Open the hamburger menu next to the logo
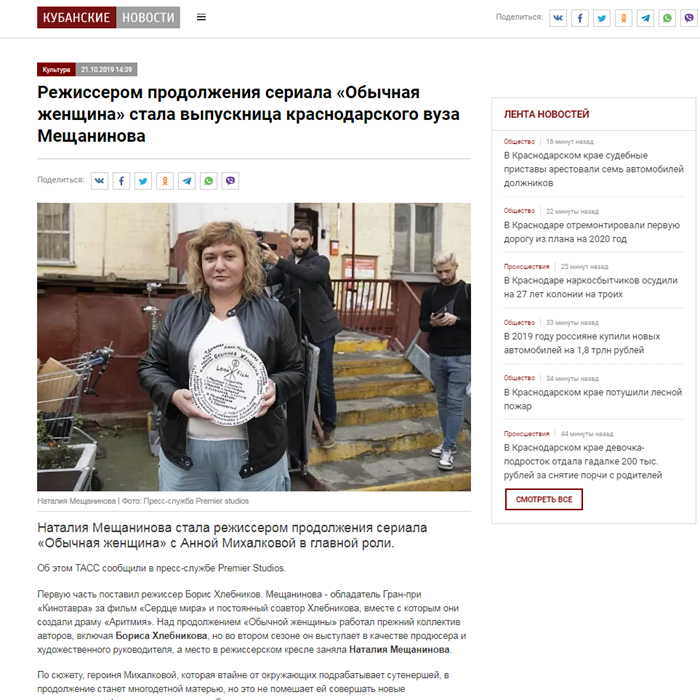Screen dimensions: 700x700 pyautogui.click(x=201, y=17)
